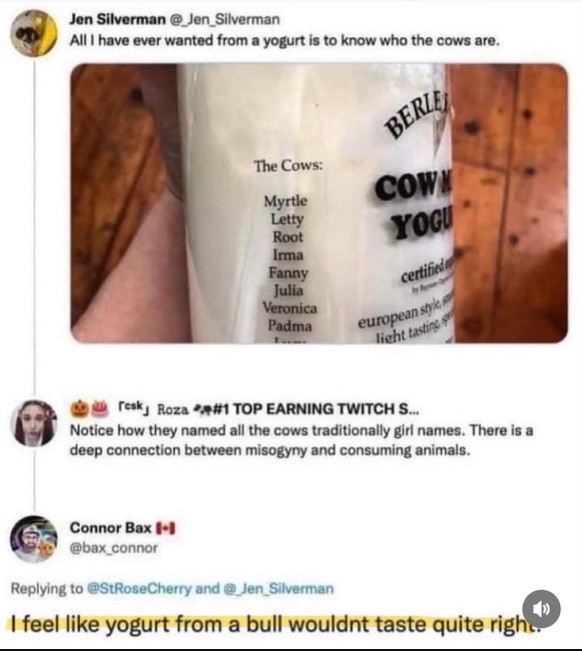This screenshot has width=582, height=651.
Task: Mute the video with the speaker icon
Action: click(x=541, y=608)
